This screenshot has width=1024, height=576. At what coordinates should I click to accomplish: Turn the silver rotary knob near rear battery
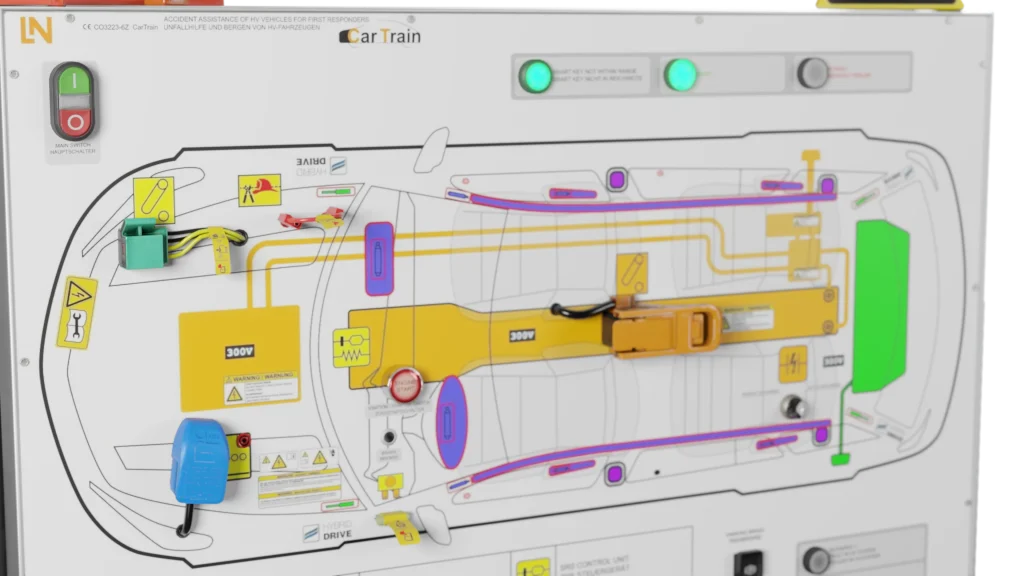coord(793,406)
